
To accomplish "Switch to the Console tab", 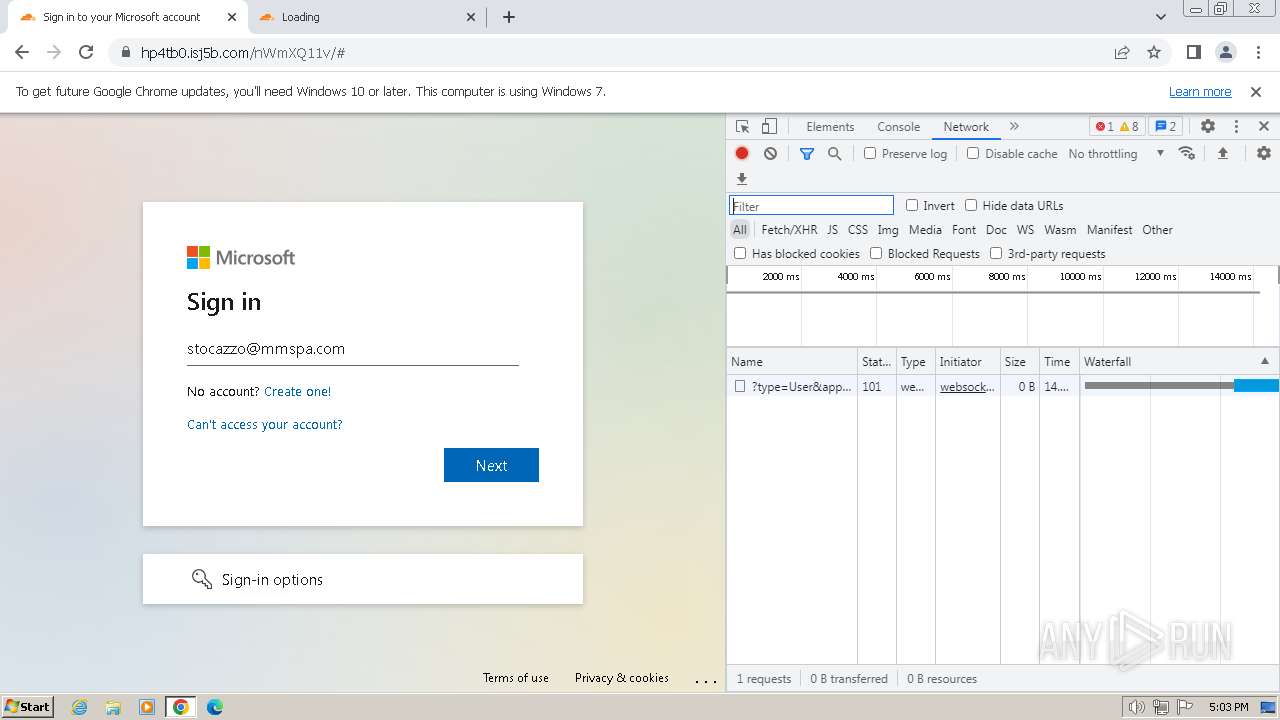I will click(898, 127).
